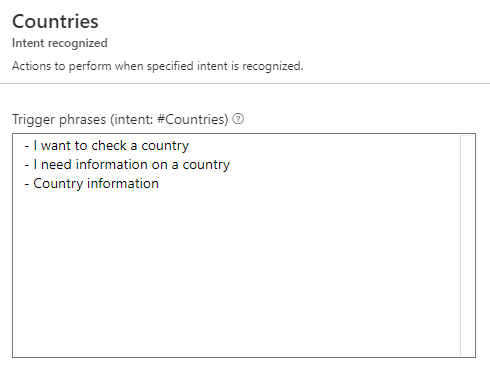Click the 'Country information' phrase line
The image size is (490, 376).
91,184
